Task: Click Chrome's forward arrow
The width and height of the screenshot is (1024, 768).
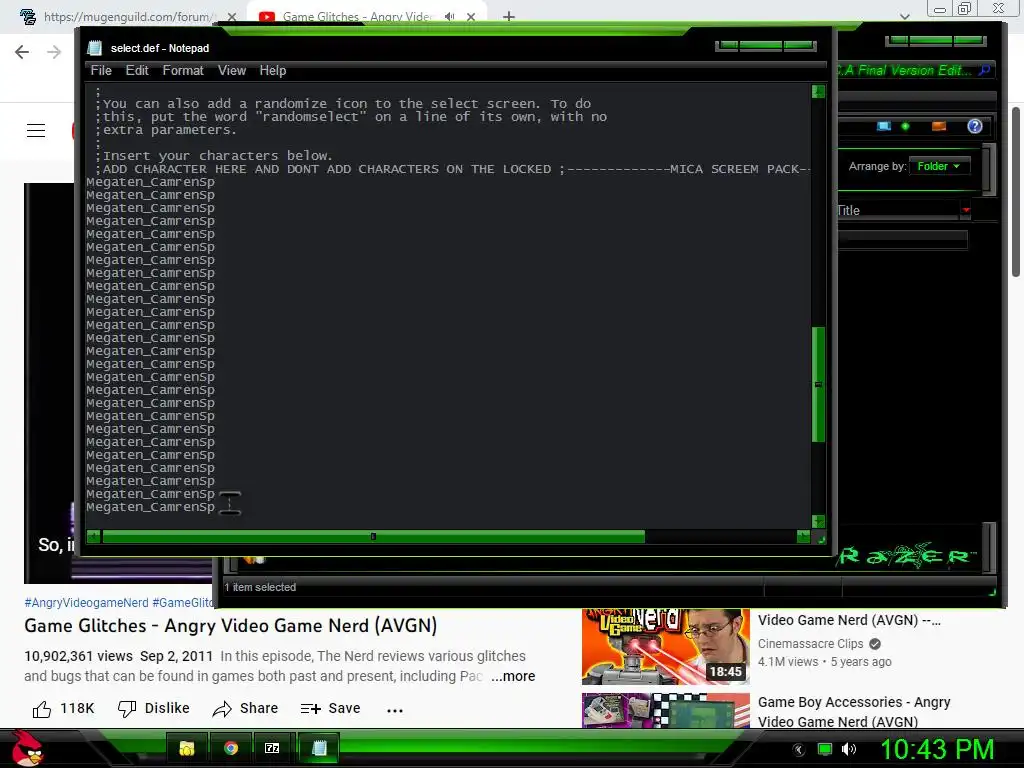Action: [54, 52]
